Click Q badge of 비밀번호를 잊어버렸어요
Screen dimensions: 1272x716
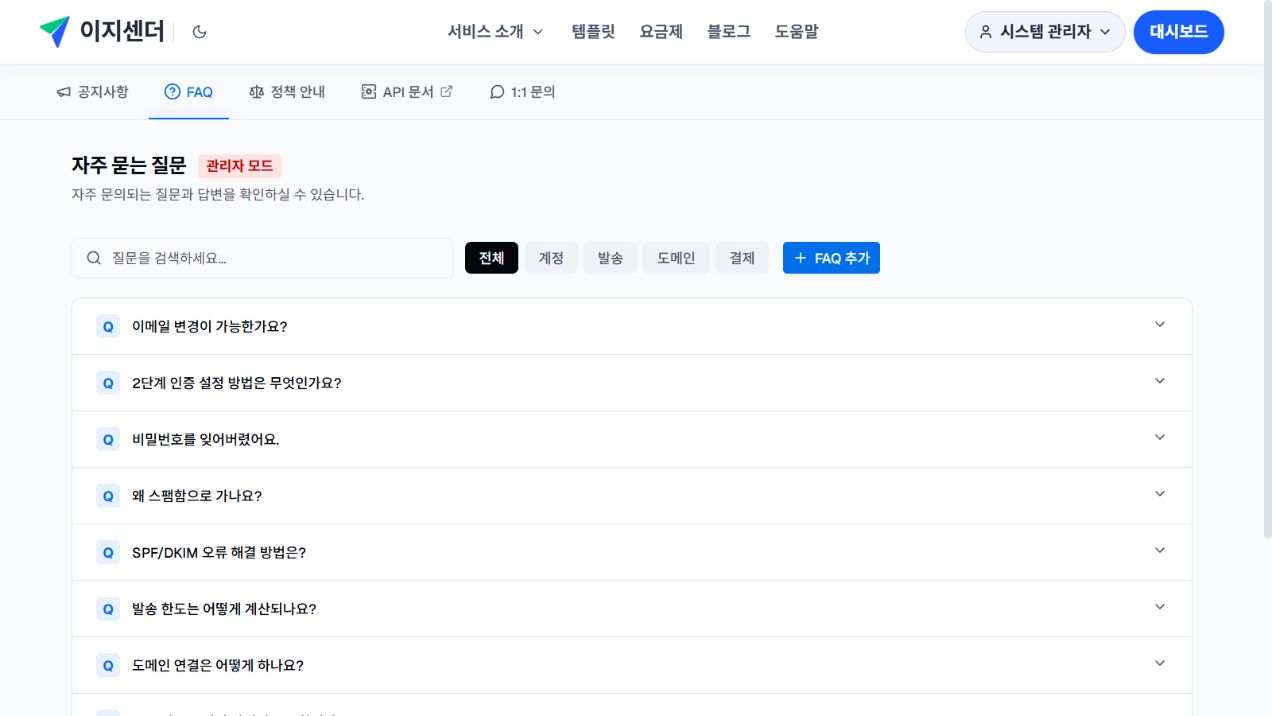(108, 439)
